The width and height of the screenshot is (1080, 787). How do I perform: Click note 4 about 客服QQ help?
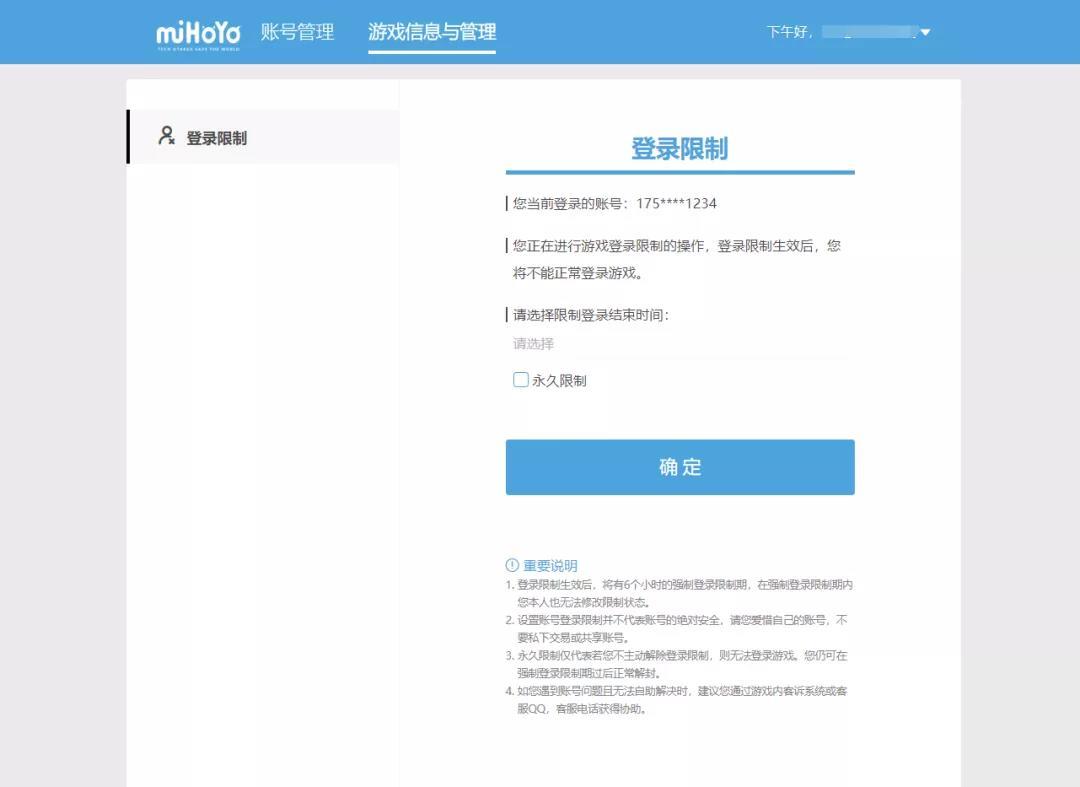(x=676, y=700)
